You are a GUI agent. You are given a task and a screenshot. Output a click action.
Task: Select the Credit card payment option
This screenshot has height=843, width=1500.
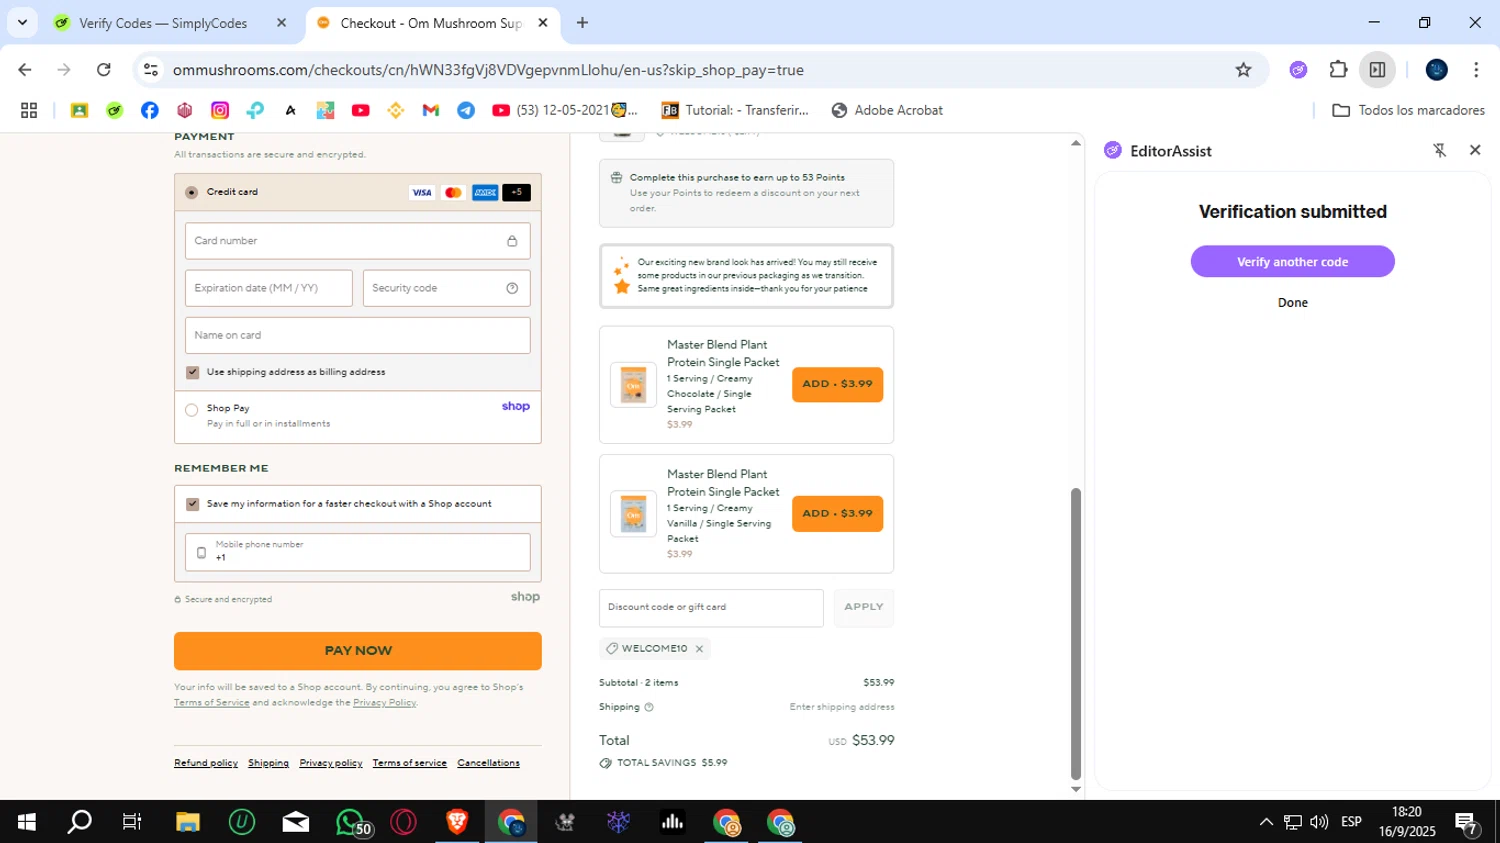click(x=191, y=192)
